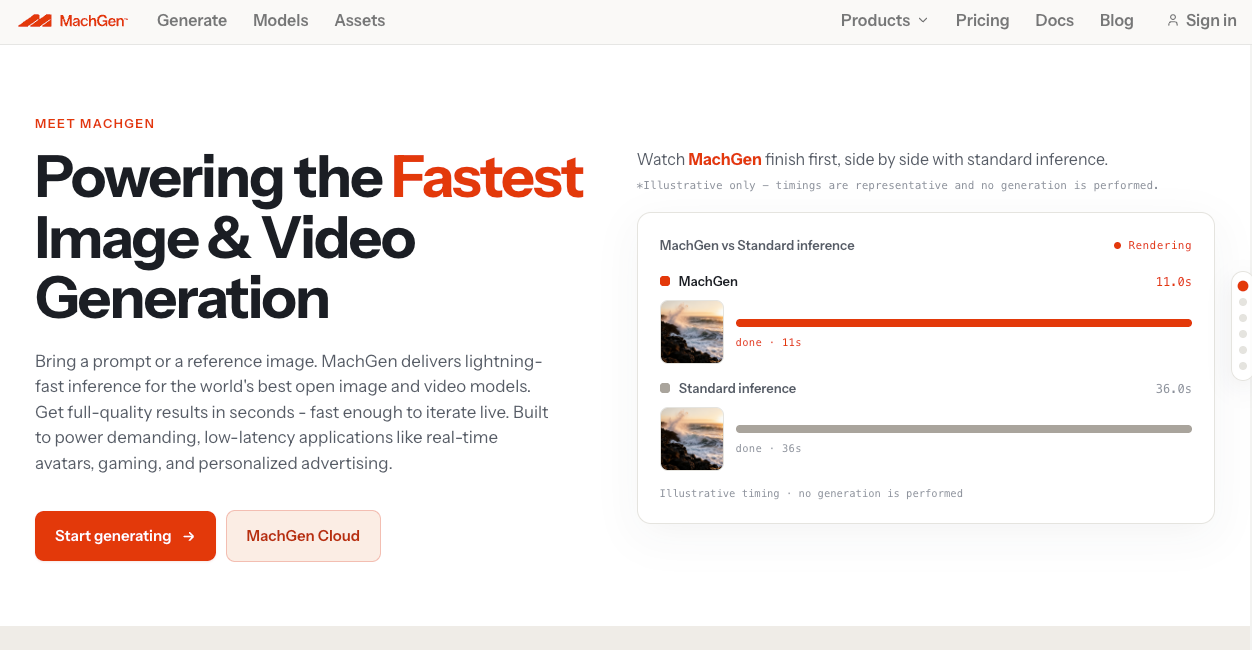Click the user icon beside Sign in

click(x=1173, y=20)
